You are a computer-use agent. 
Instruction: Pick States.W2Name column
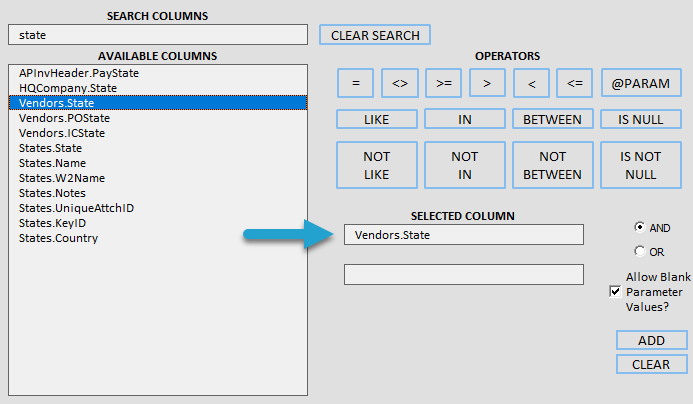point(158,178)
